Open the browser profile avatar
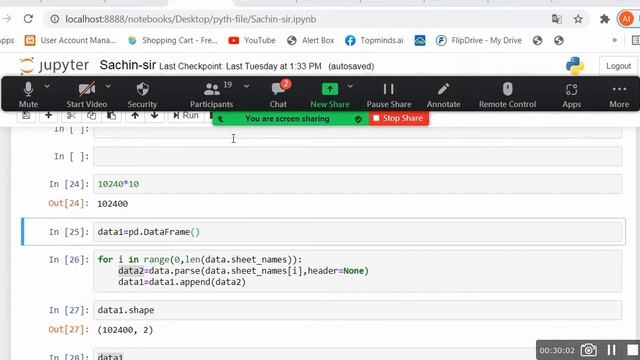640x360 pixels. [x=626, y=19]
